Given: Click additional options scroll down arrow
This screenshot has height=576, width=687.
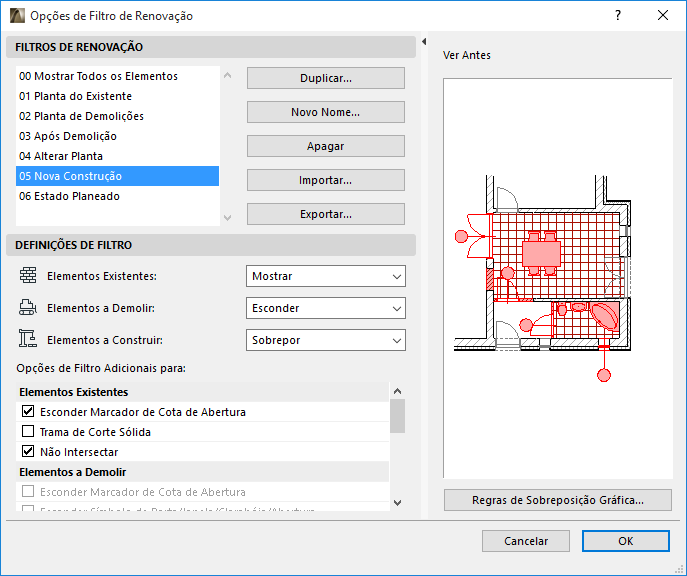Looking at the screenshot, I should pyautogui.click(x=397, y=502).
